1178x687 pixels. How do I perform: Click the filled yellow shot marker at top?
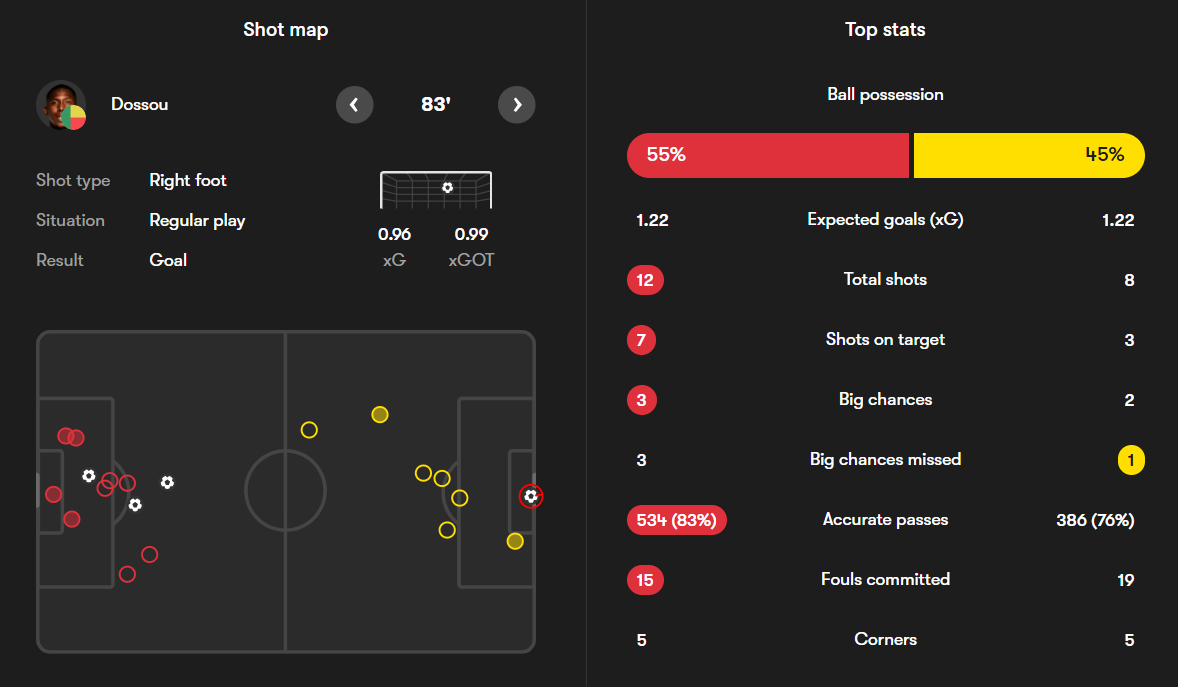click(379, 414)
